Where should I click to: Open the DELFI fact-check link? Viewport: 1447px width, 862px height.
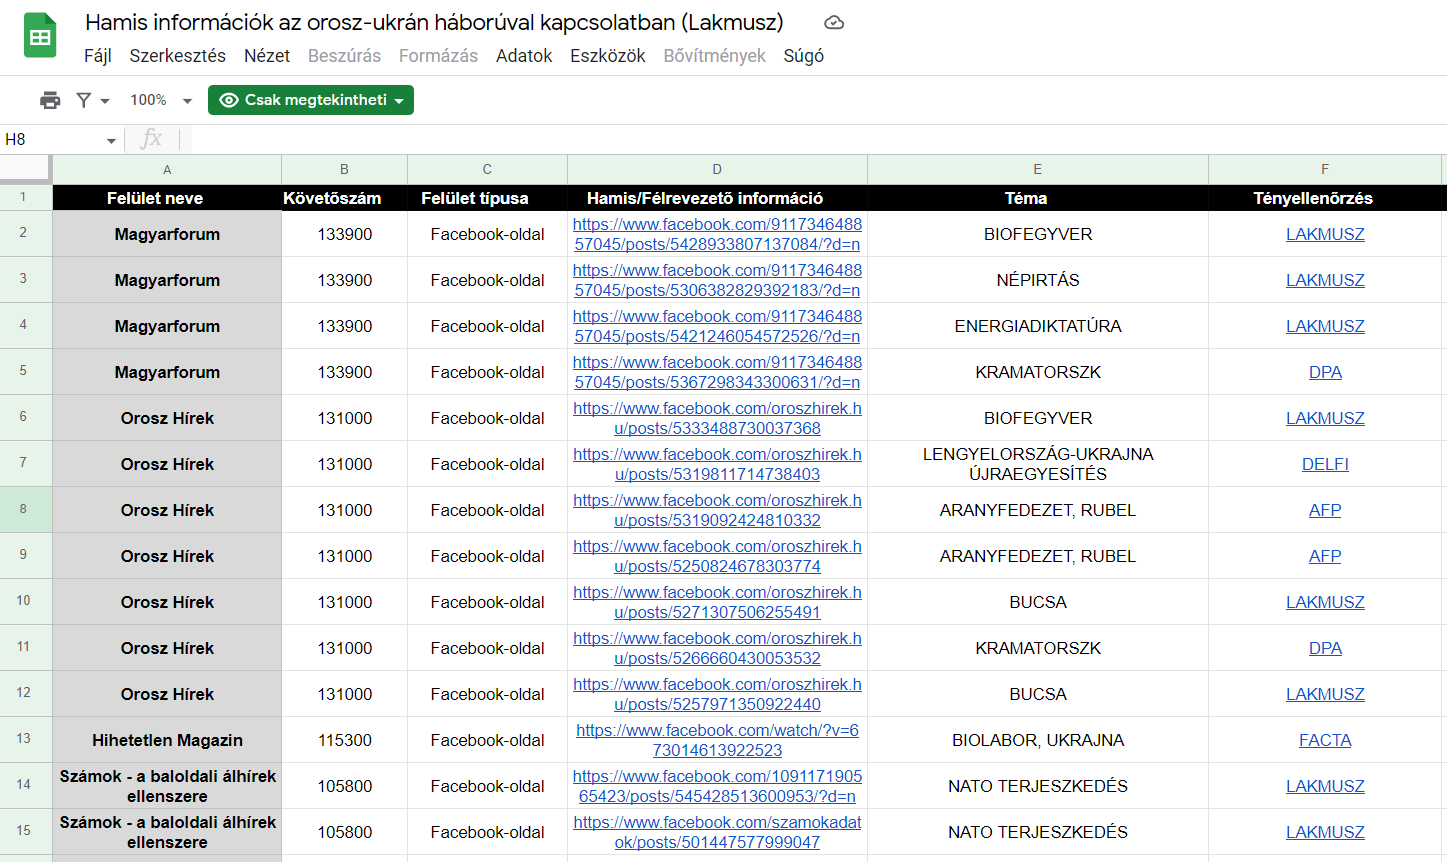(x=1325, y=464)
